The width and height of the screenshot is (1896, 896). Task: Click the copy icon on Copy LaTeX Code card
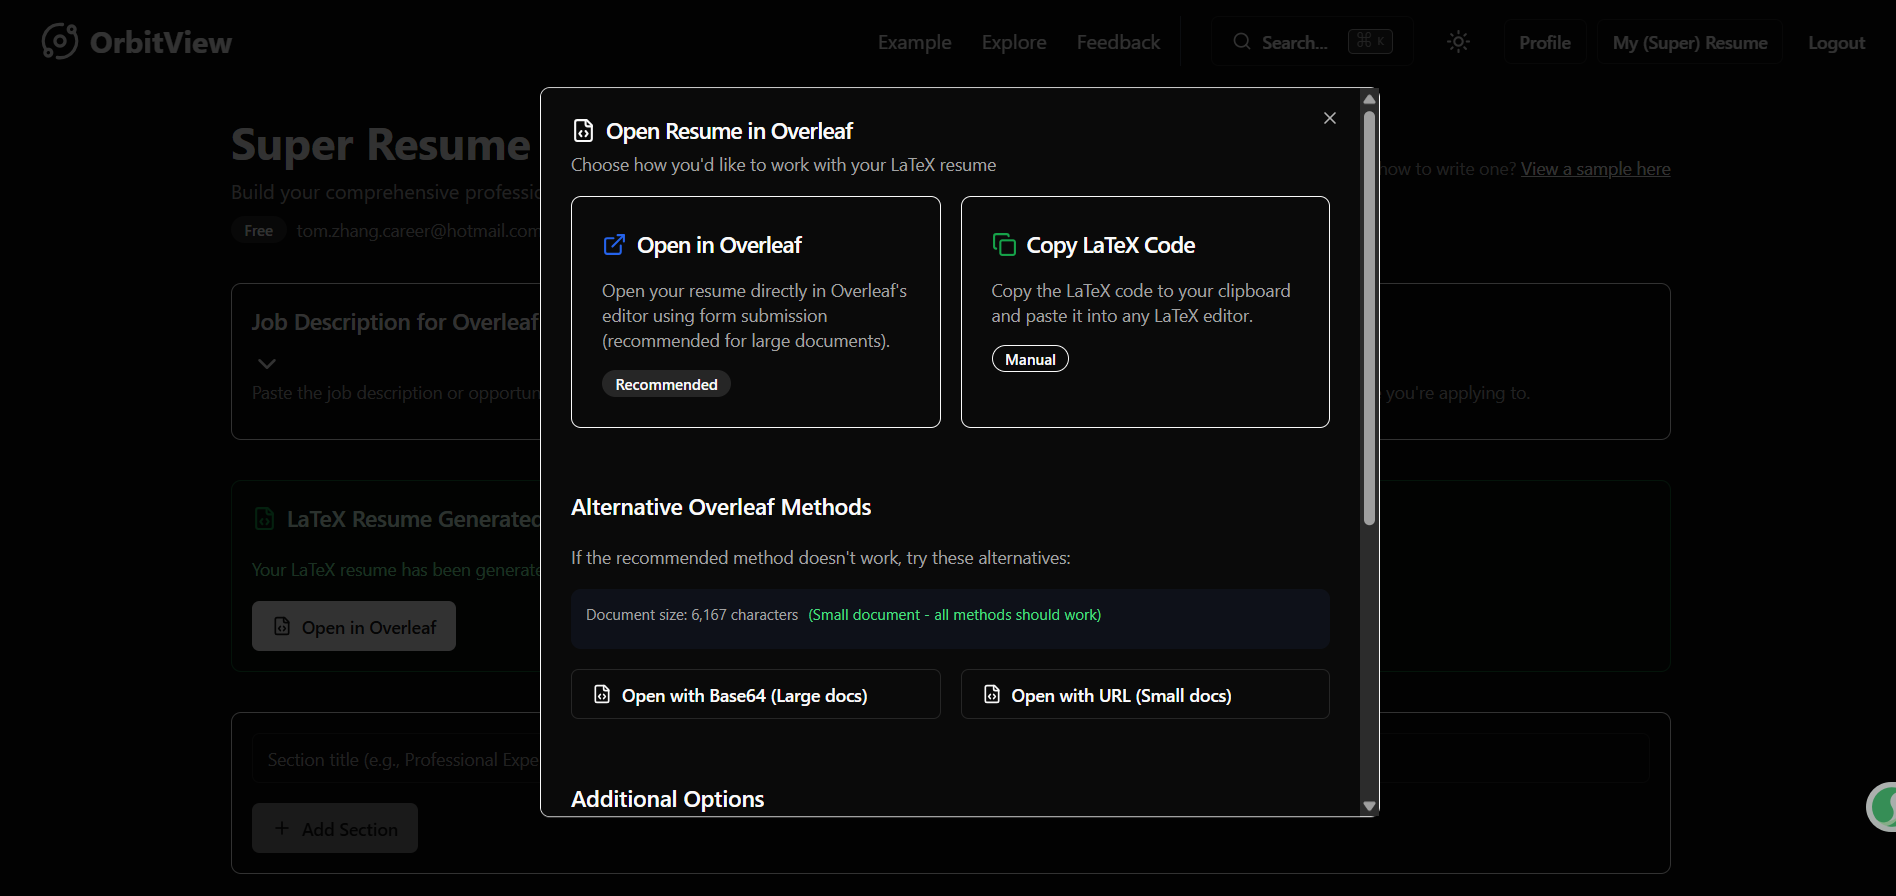pos(1003,245)
